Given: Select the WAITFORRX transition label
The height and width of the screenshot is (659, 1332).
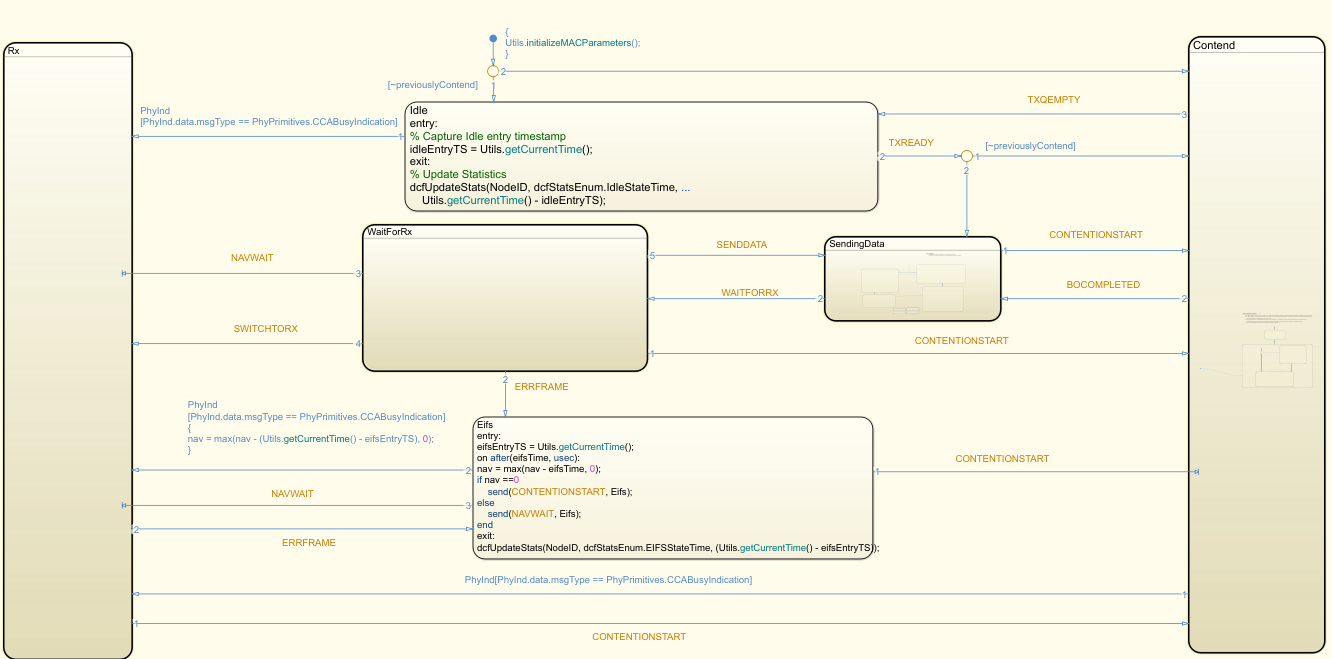Looking at the screenshot, I should (749, 293).
